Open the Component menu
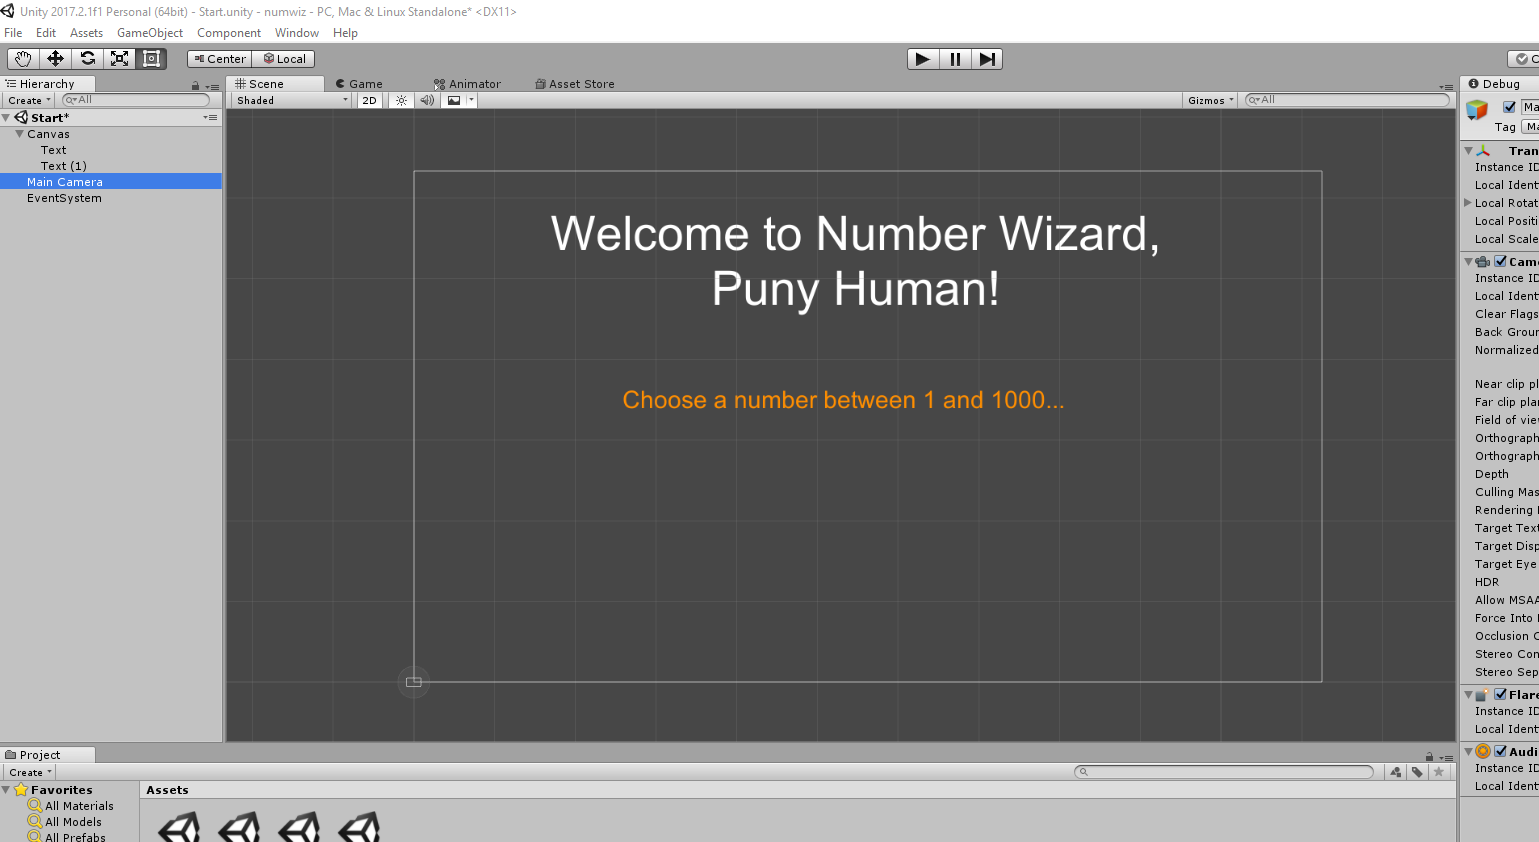The image size is (1539, 842). (229, 33)
